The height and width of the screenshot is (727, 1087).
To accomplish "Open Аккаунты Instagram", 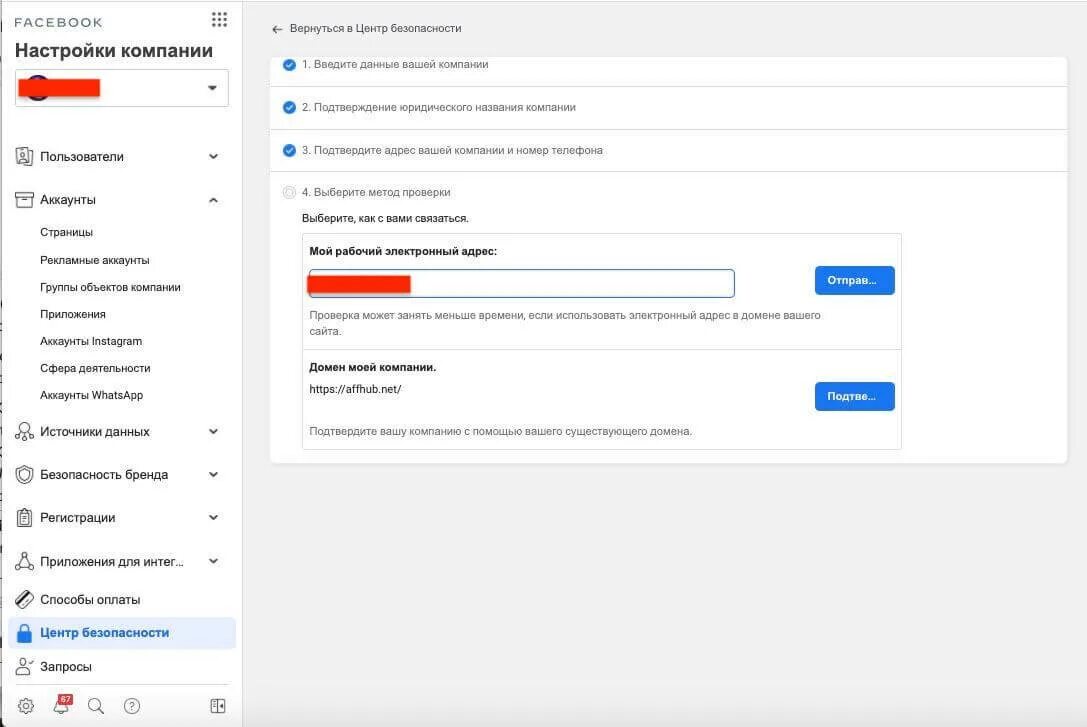I will tap(91, 341).
